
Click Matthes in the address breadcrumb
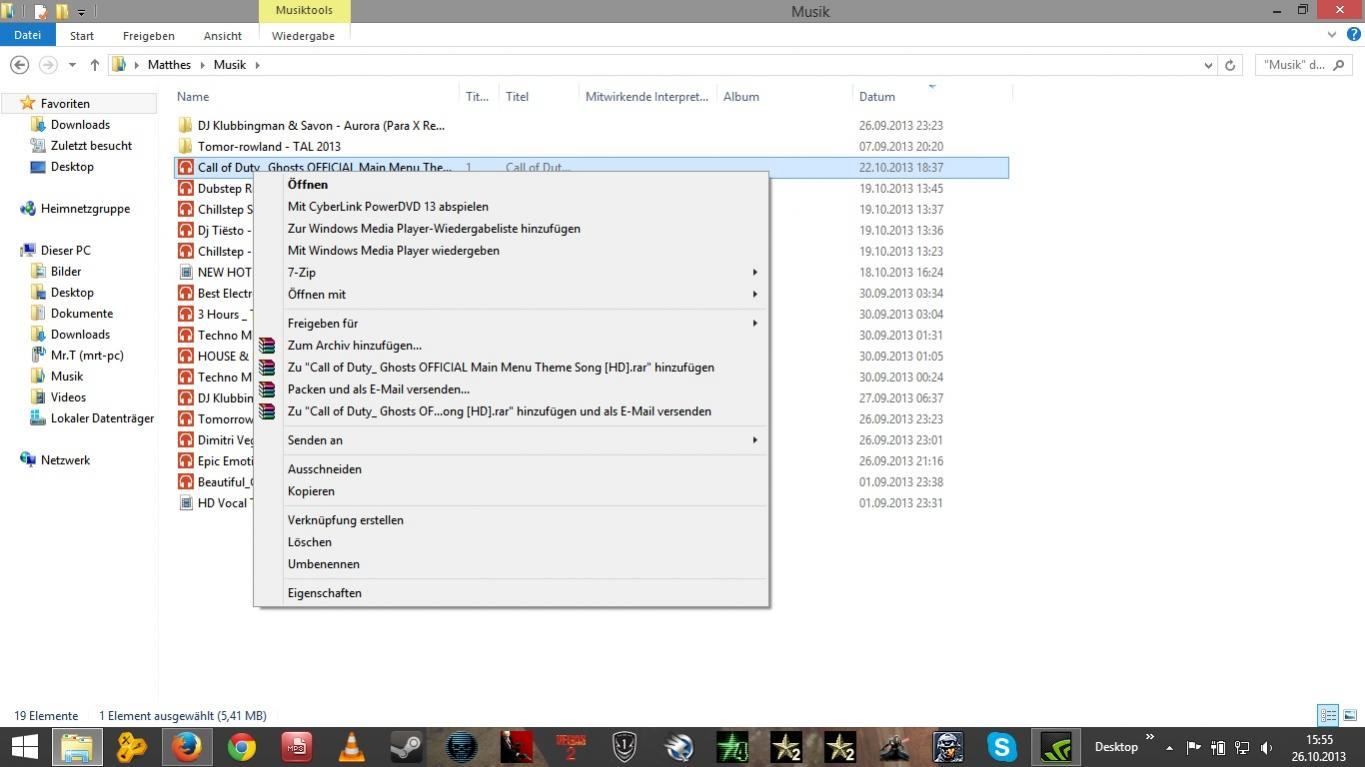coord(169,64)
